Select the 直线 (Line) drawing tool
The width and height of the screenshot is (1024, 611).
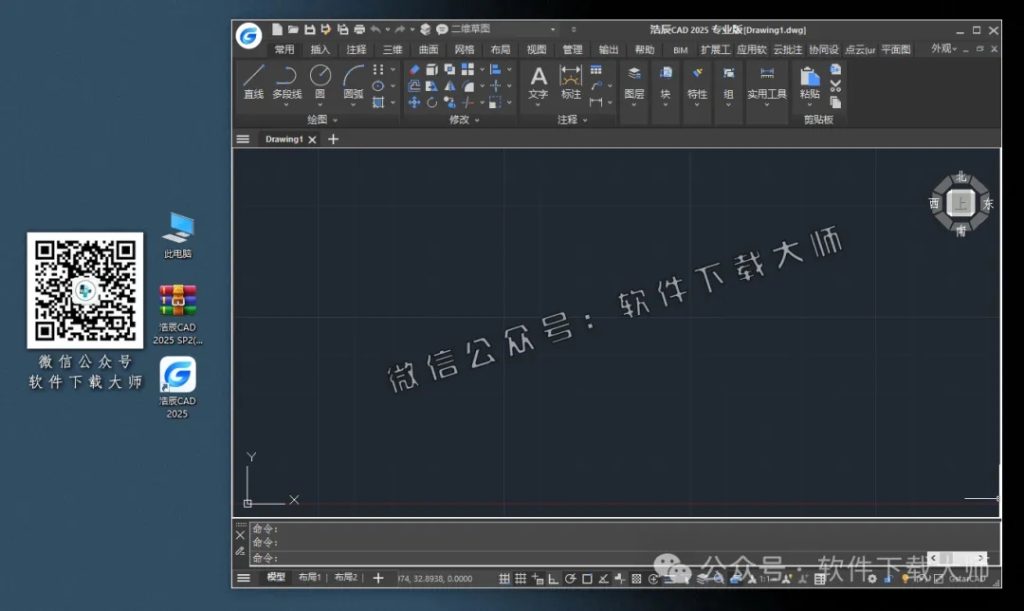coord(254,81)
